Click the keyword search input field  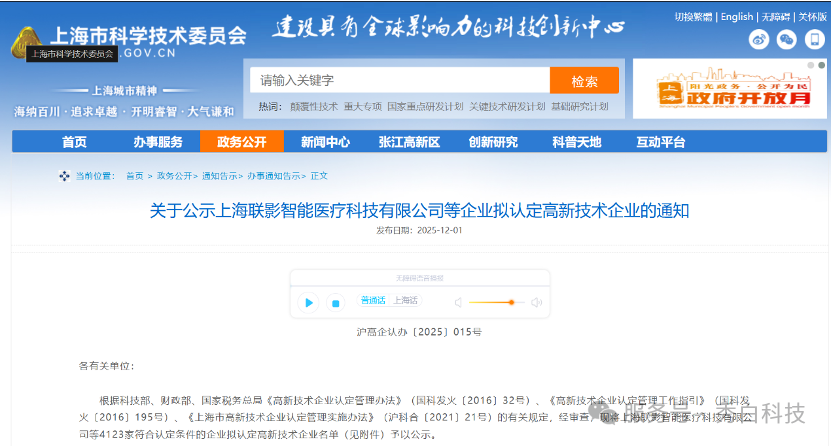(399, 81)
